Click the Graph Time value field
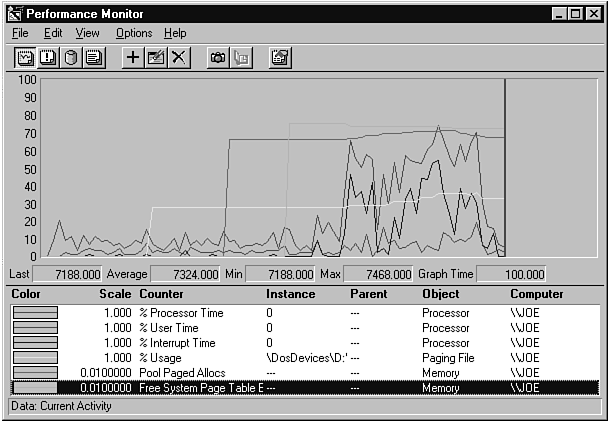This screenshot has width=609, height=423. [x=510, y=274]
